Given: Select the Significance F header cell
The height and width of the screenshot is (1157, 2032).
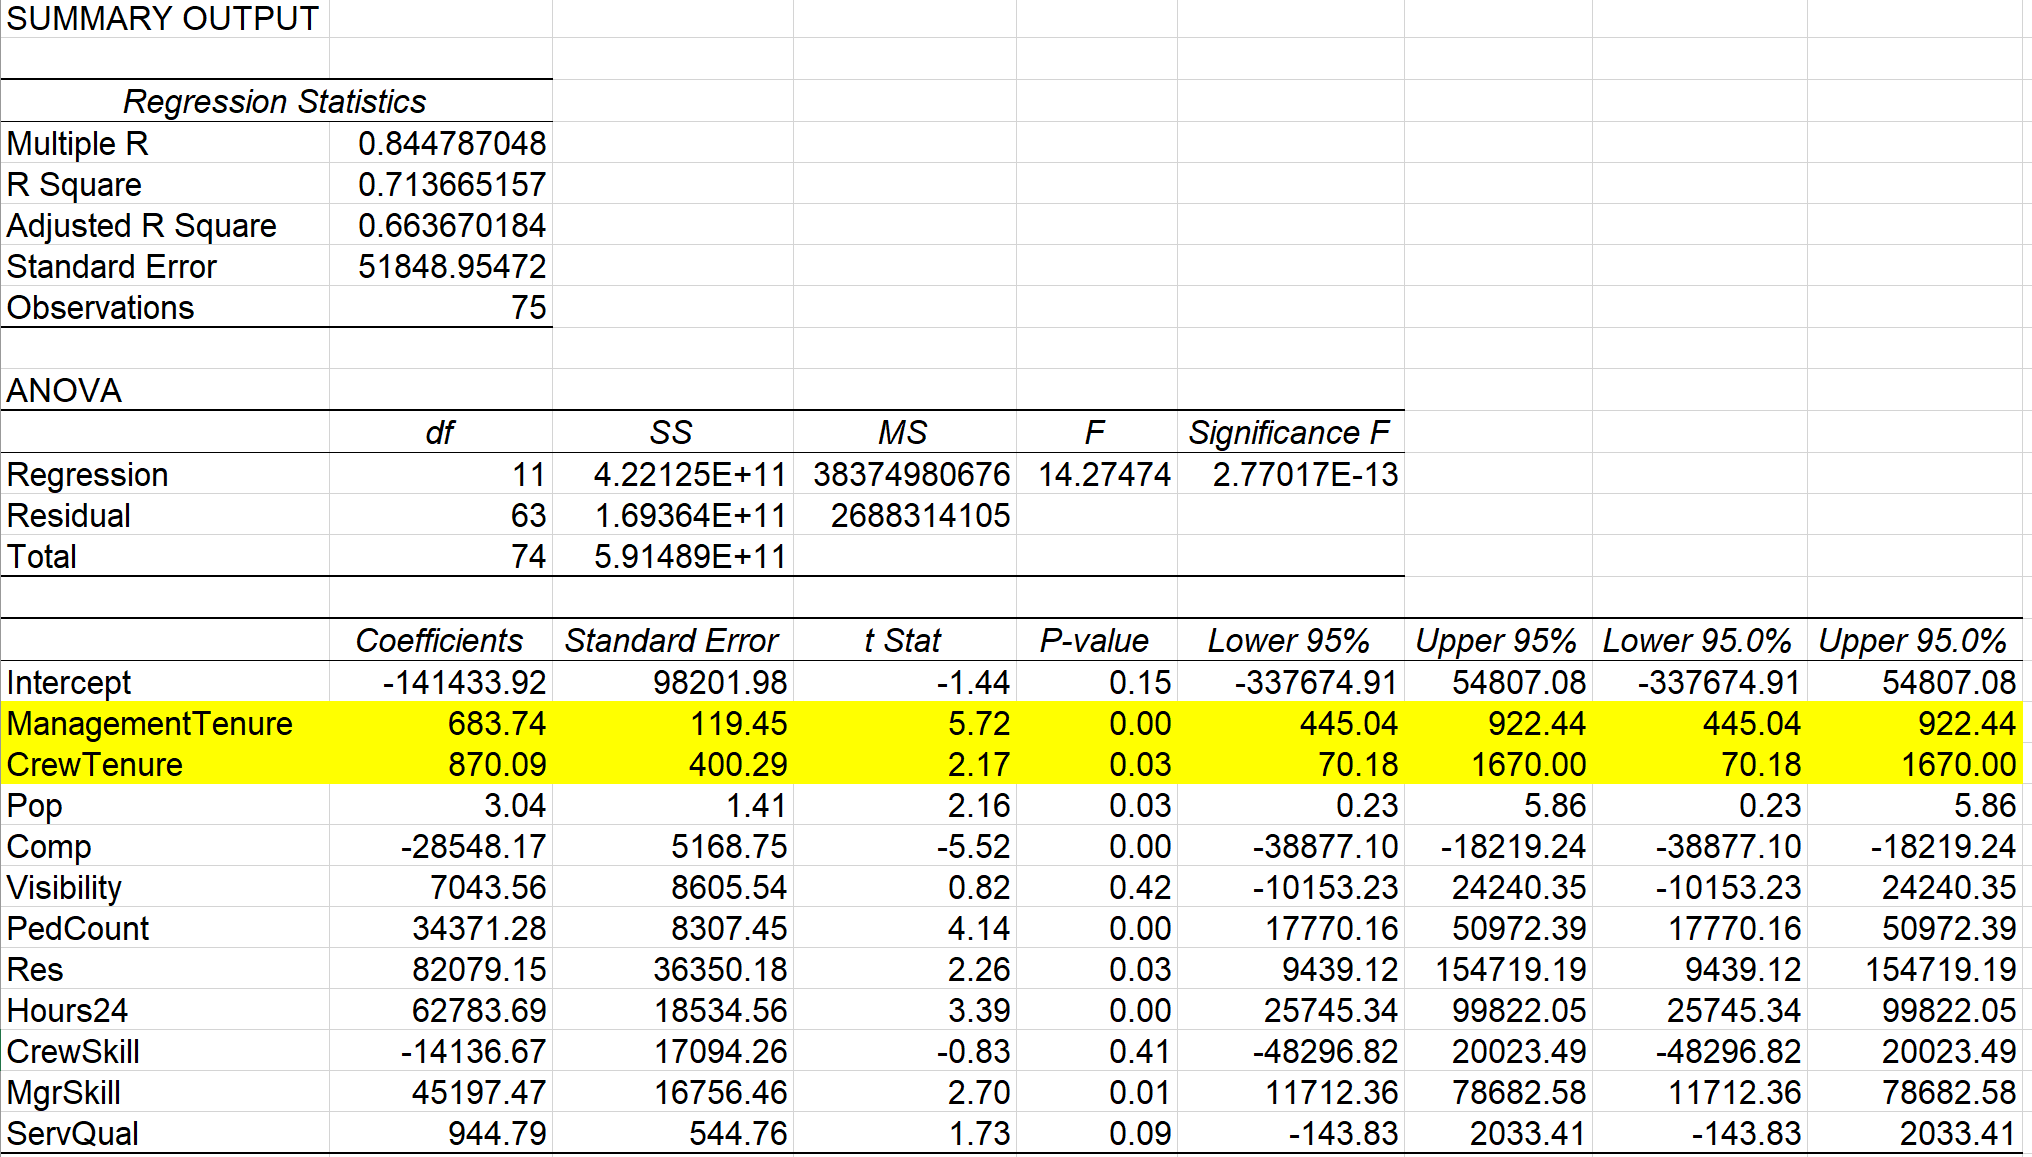Looking at the screenshot, I should (1288, 432).
